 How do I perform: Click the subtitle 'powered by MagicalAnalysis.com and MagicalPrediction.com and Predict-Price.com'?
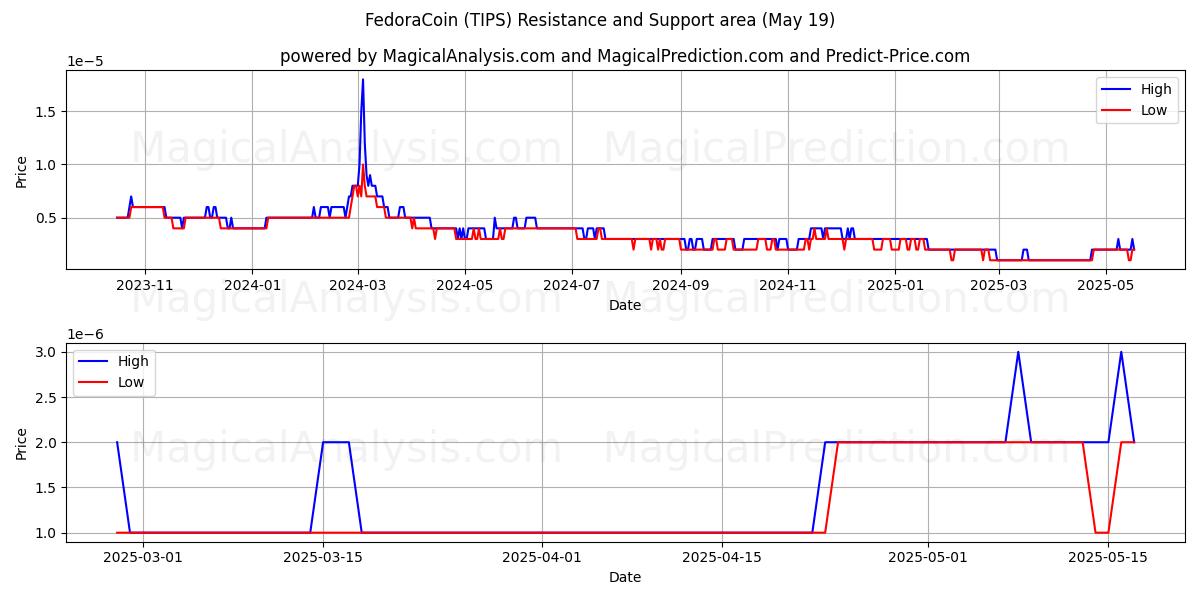[625, 56]
